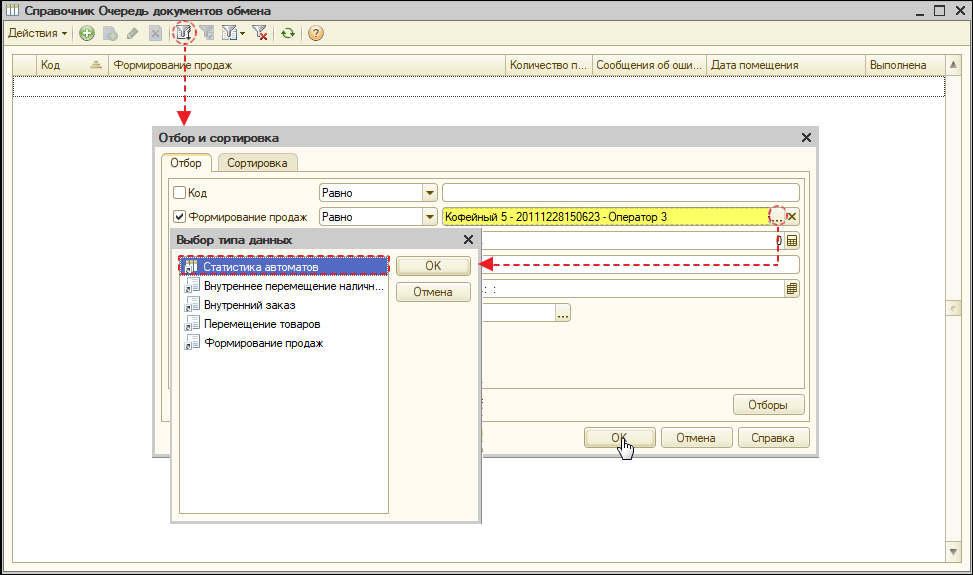Confirm type selection with OK

tap(433, 266)
